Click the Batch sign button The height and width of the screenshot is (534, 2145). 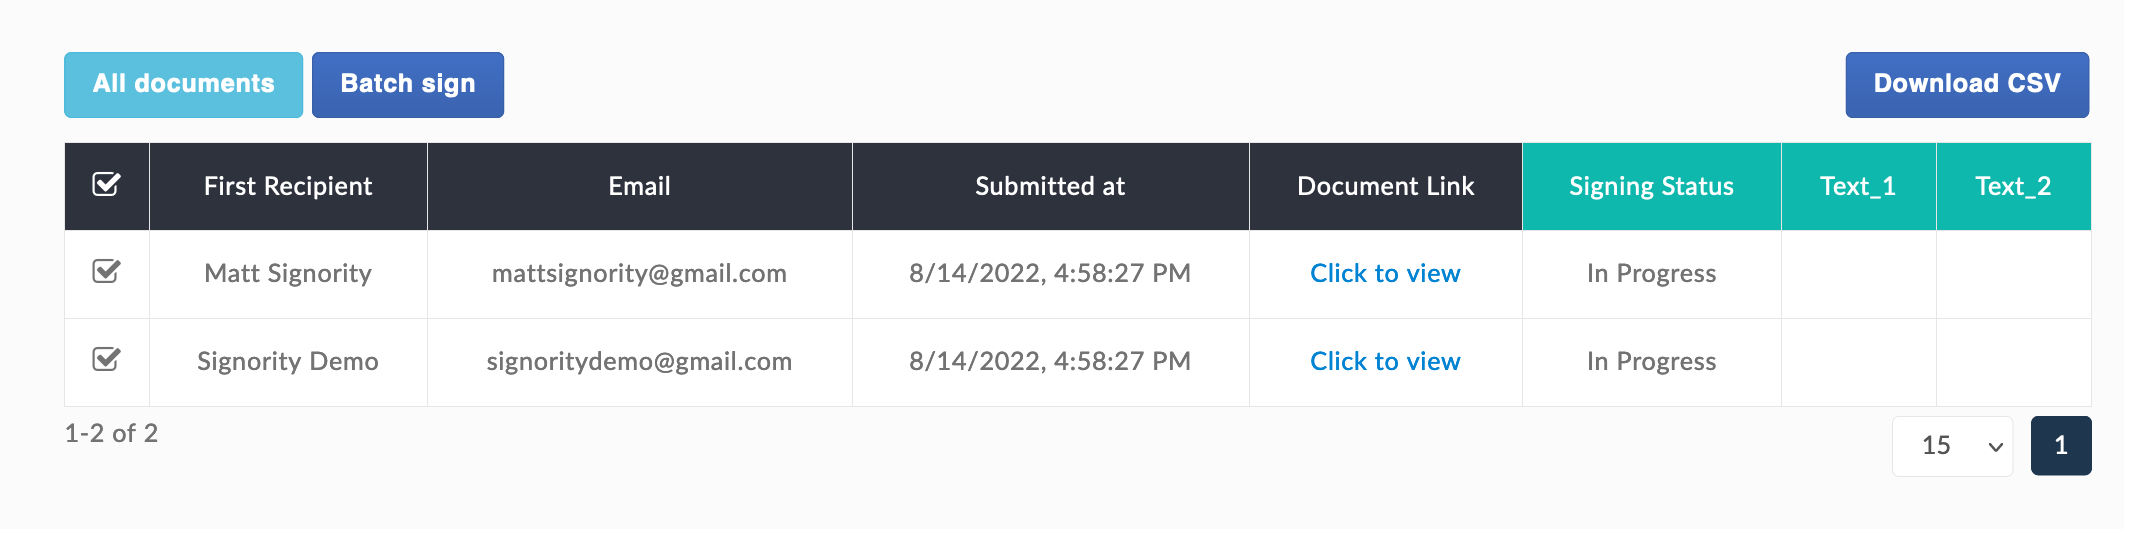[408, 84]
